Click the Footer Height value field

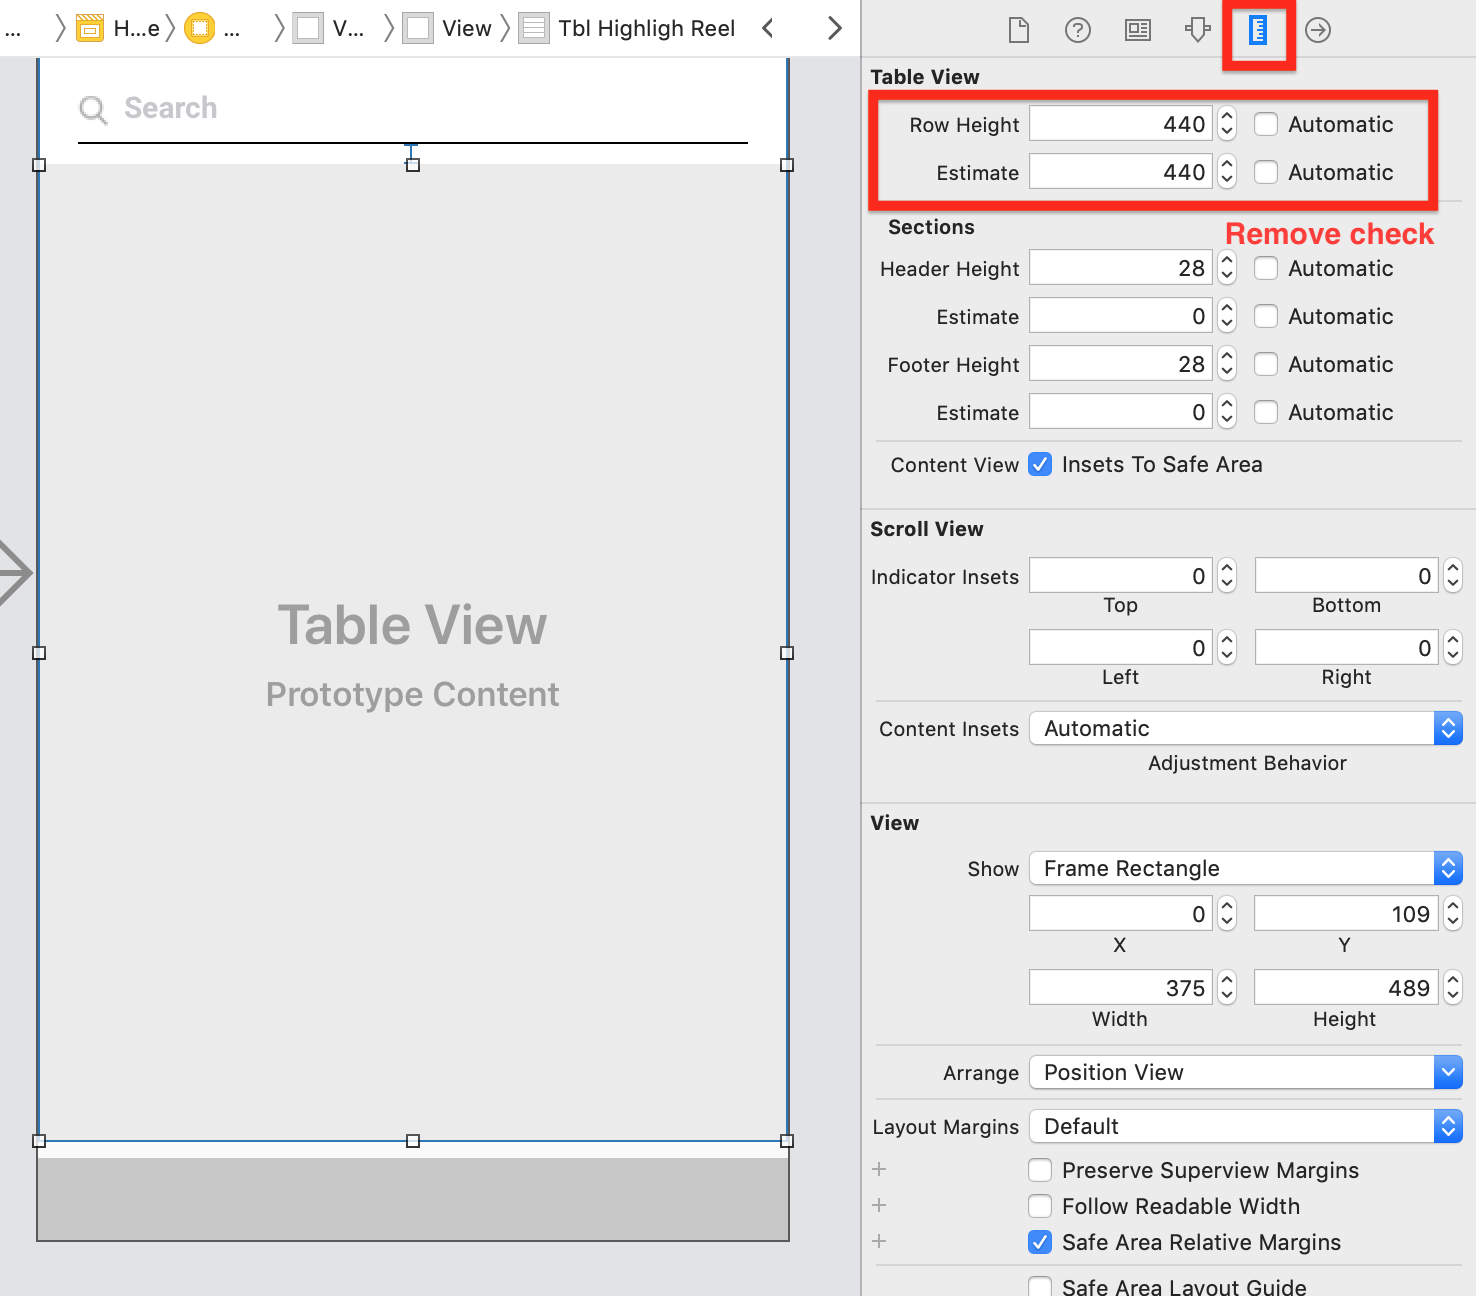(x=1121, y=364)
